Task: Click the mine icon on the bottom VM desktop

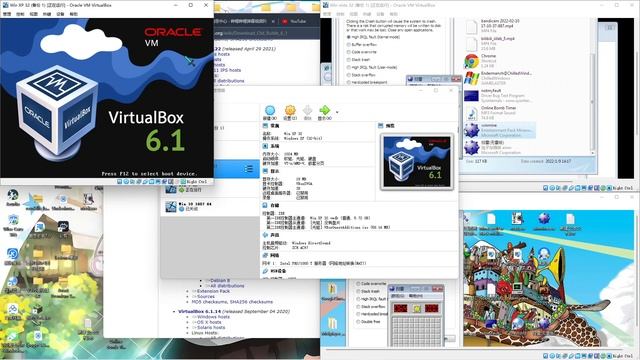Action: (544, 219)
